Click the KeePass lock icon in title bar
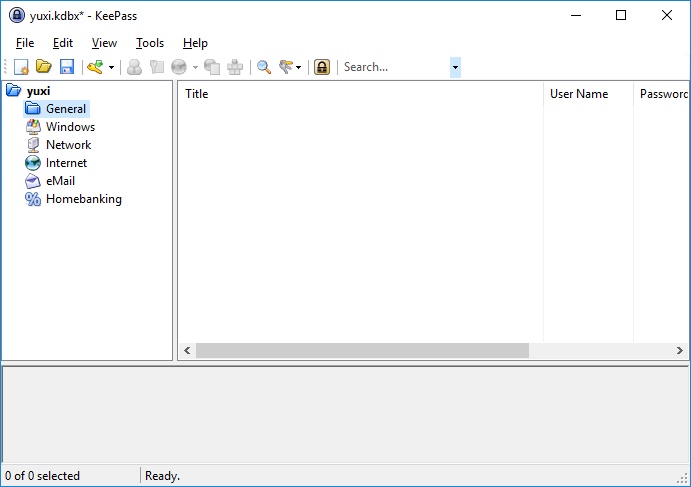Viewport: 691px width, 487px height. coord(17,15)
